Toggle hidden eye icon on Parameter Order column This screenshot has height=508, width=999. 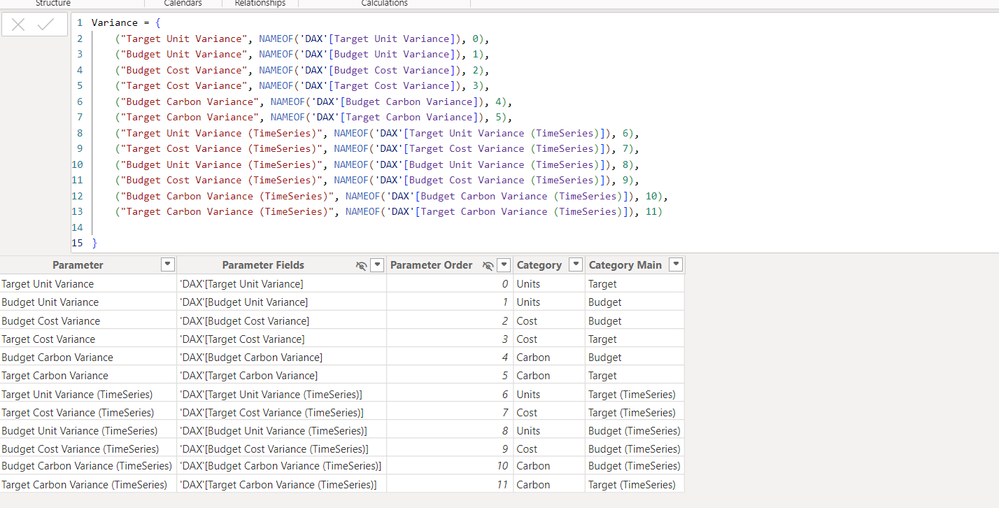pyautogui.click(x=488, y=265)
